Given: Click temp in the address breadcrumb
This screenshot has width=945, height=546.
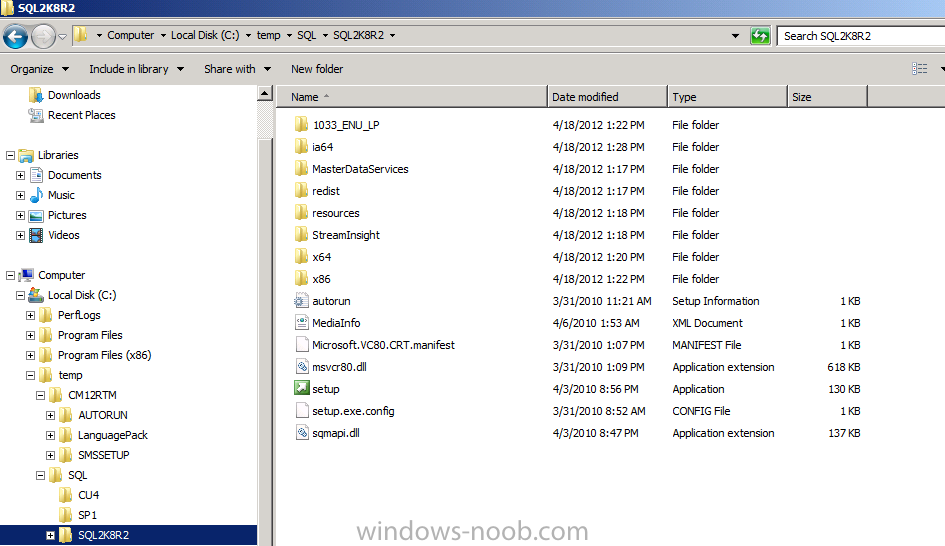Looking at the screenshot, I should click(268, 36).
